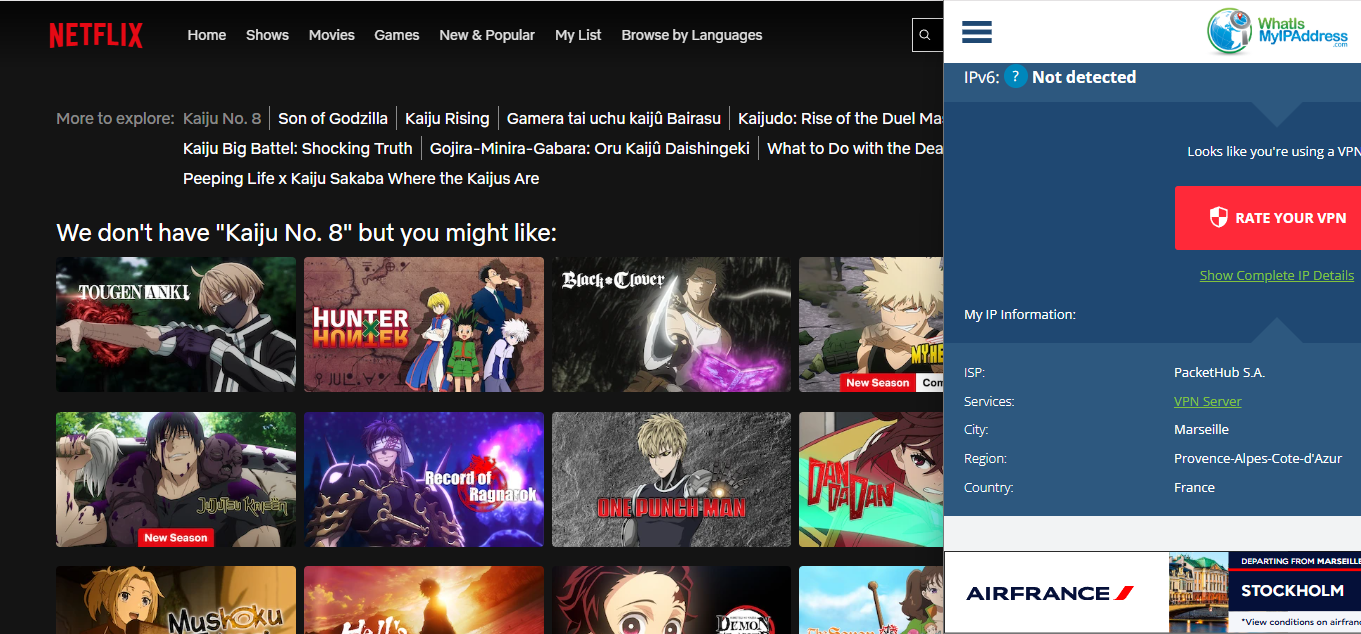The image size is (1361, 634).
Task: Open the Shows section
Action: (x=267, y=35)
